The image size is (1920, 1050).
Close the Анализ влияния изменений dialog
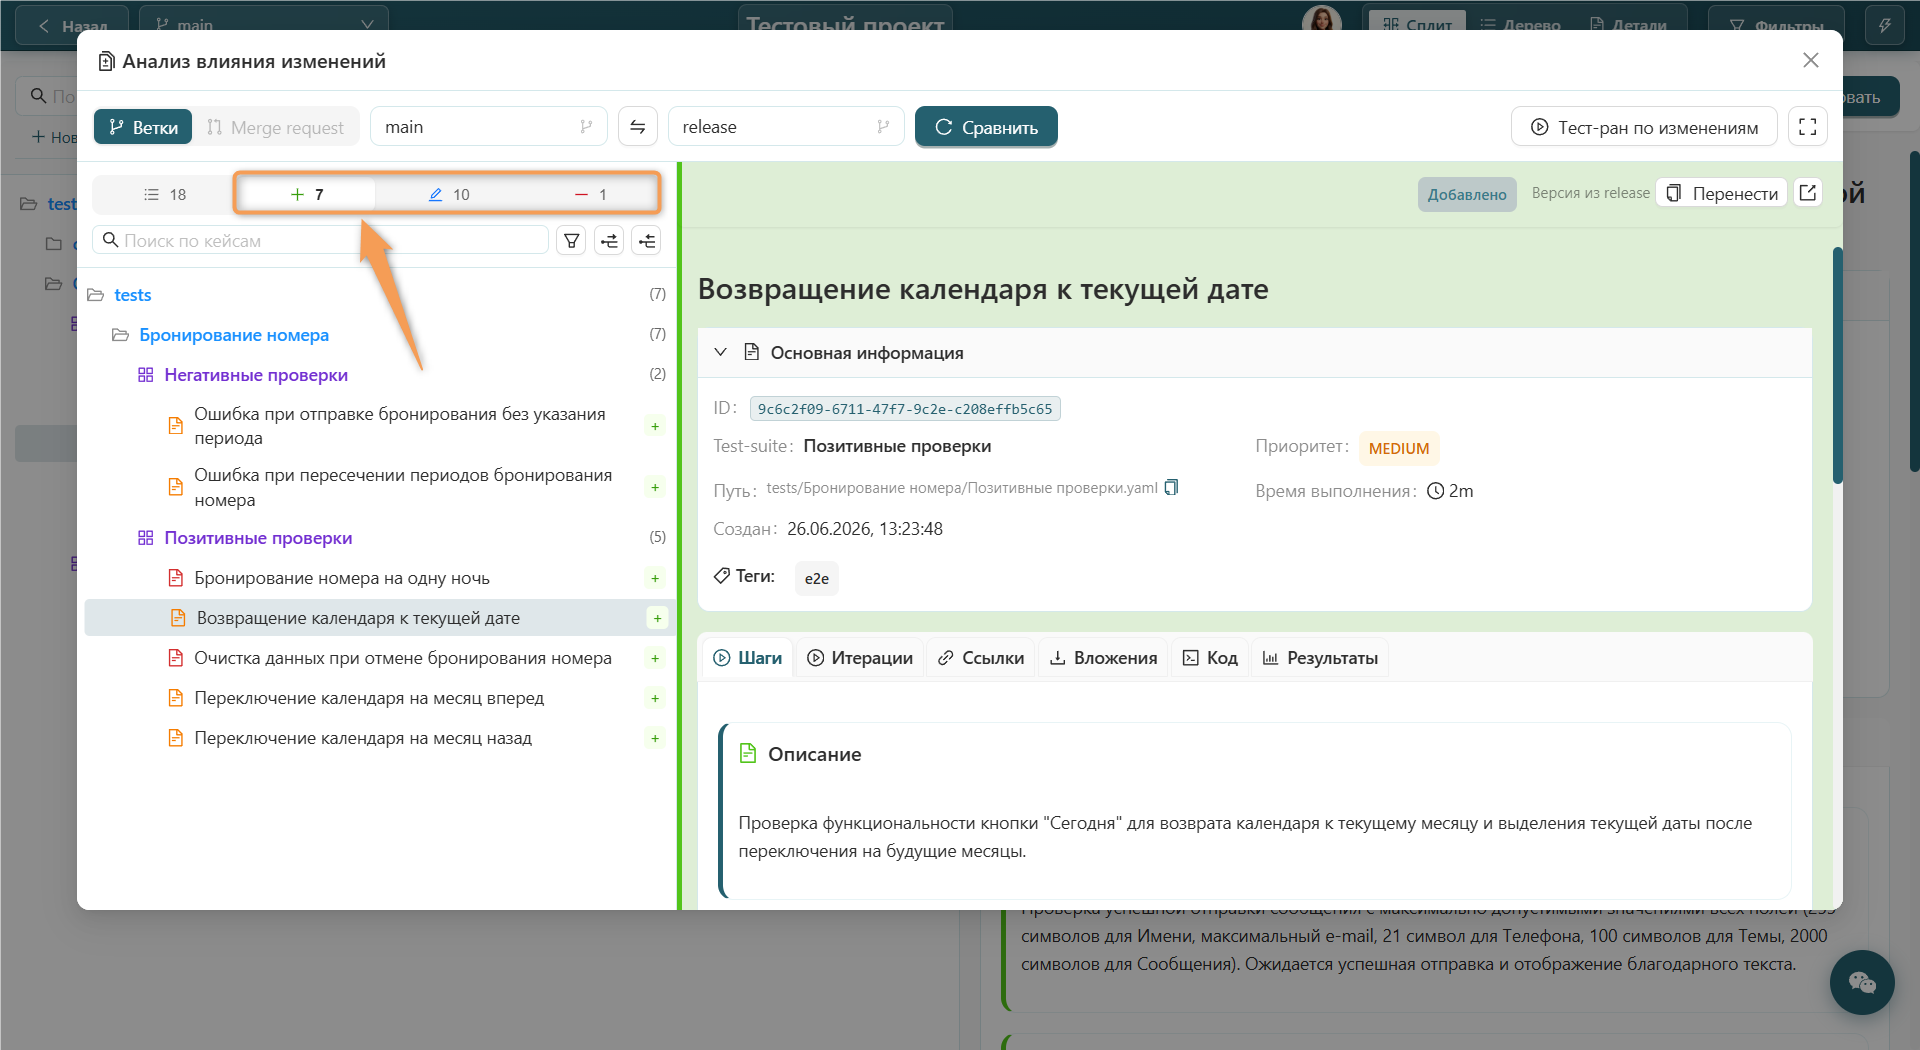click(1810, 60)
